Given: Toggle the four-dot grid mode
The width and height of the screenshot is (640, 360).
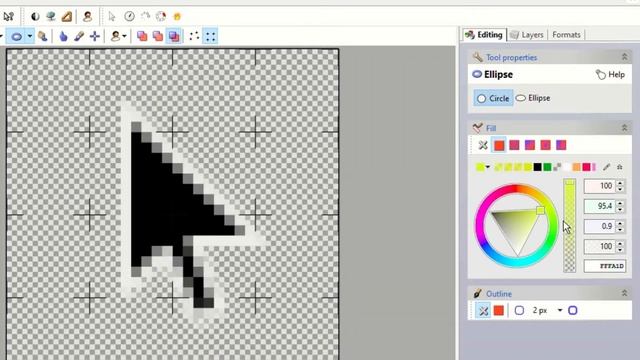Looking at the screenshot, I should coord(210,36).
